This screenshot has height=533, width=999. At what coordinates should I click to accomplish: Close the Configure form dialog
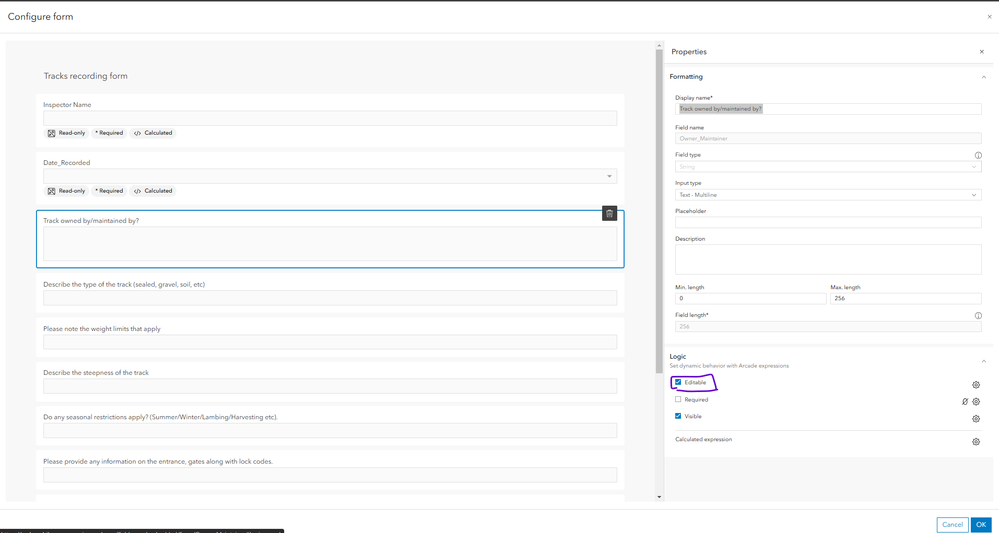coord(989,17)
